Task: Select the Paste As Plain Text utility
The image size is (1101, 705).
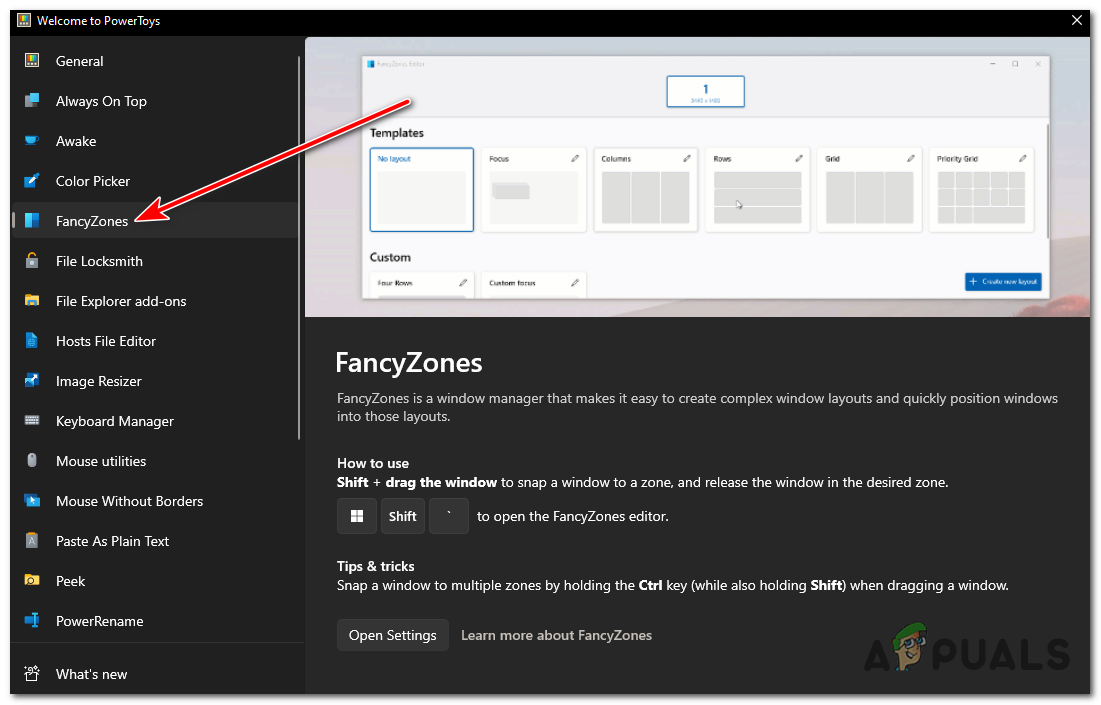Action: tap(114, 541)
